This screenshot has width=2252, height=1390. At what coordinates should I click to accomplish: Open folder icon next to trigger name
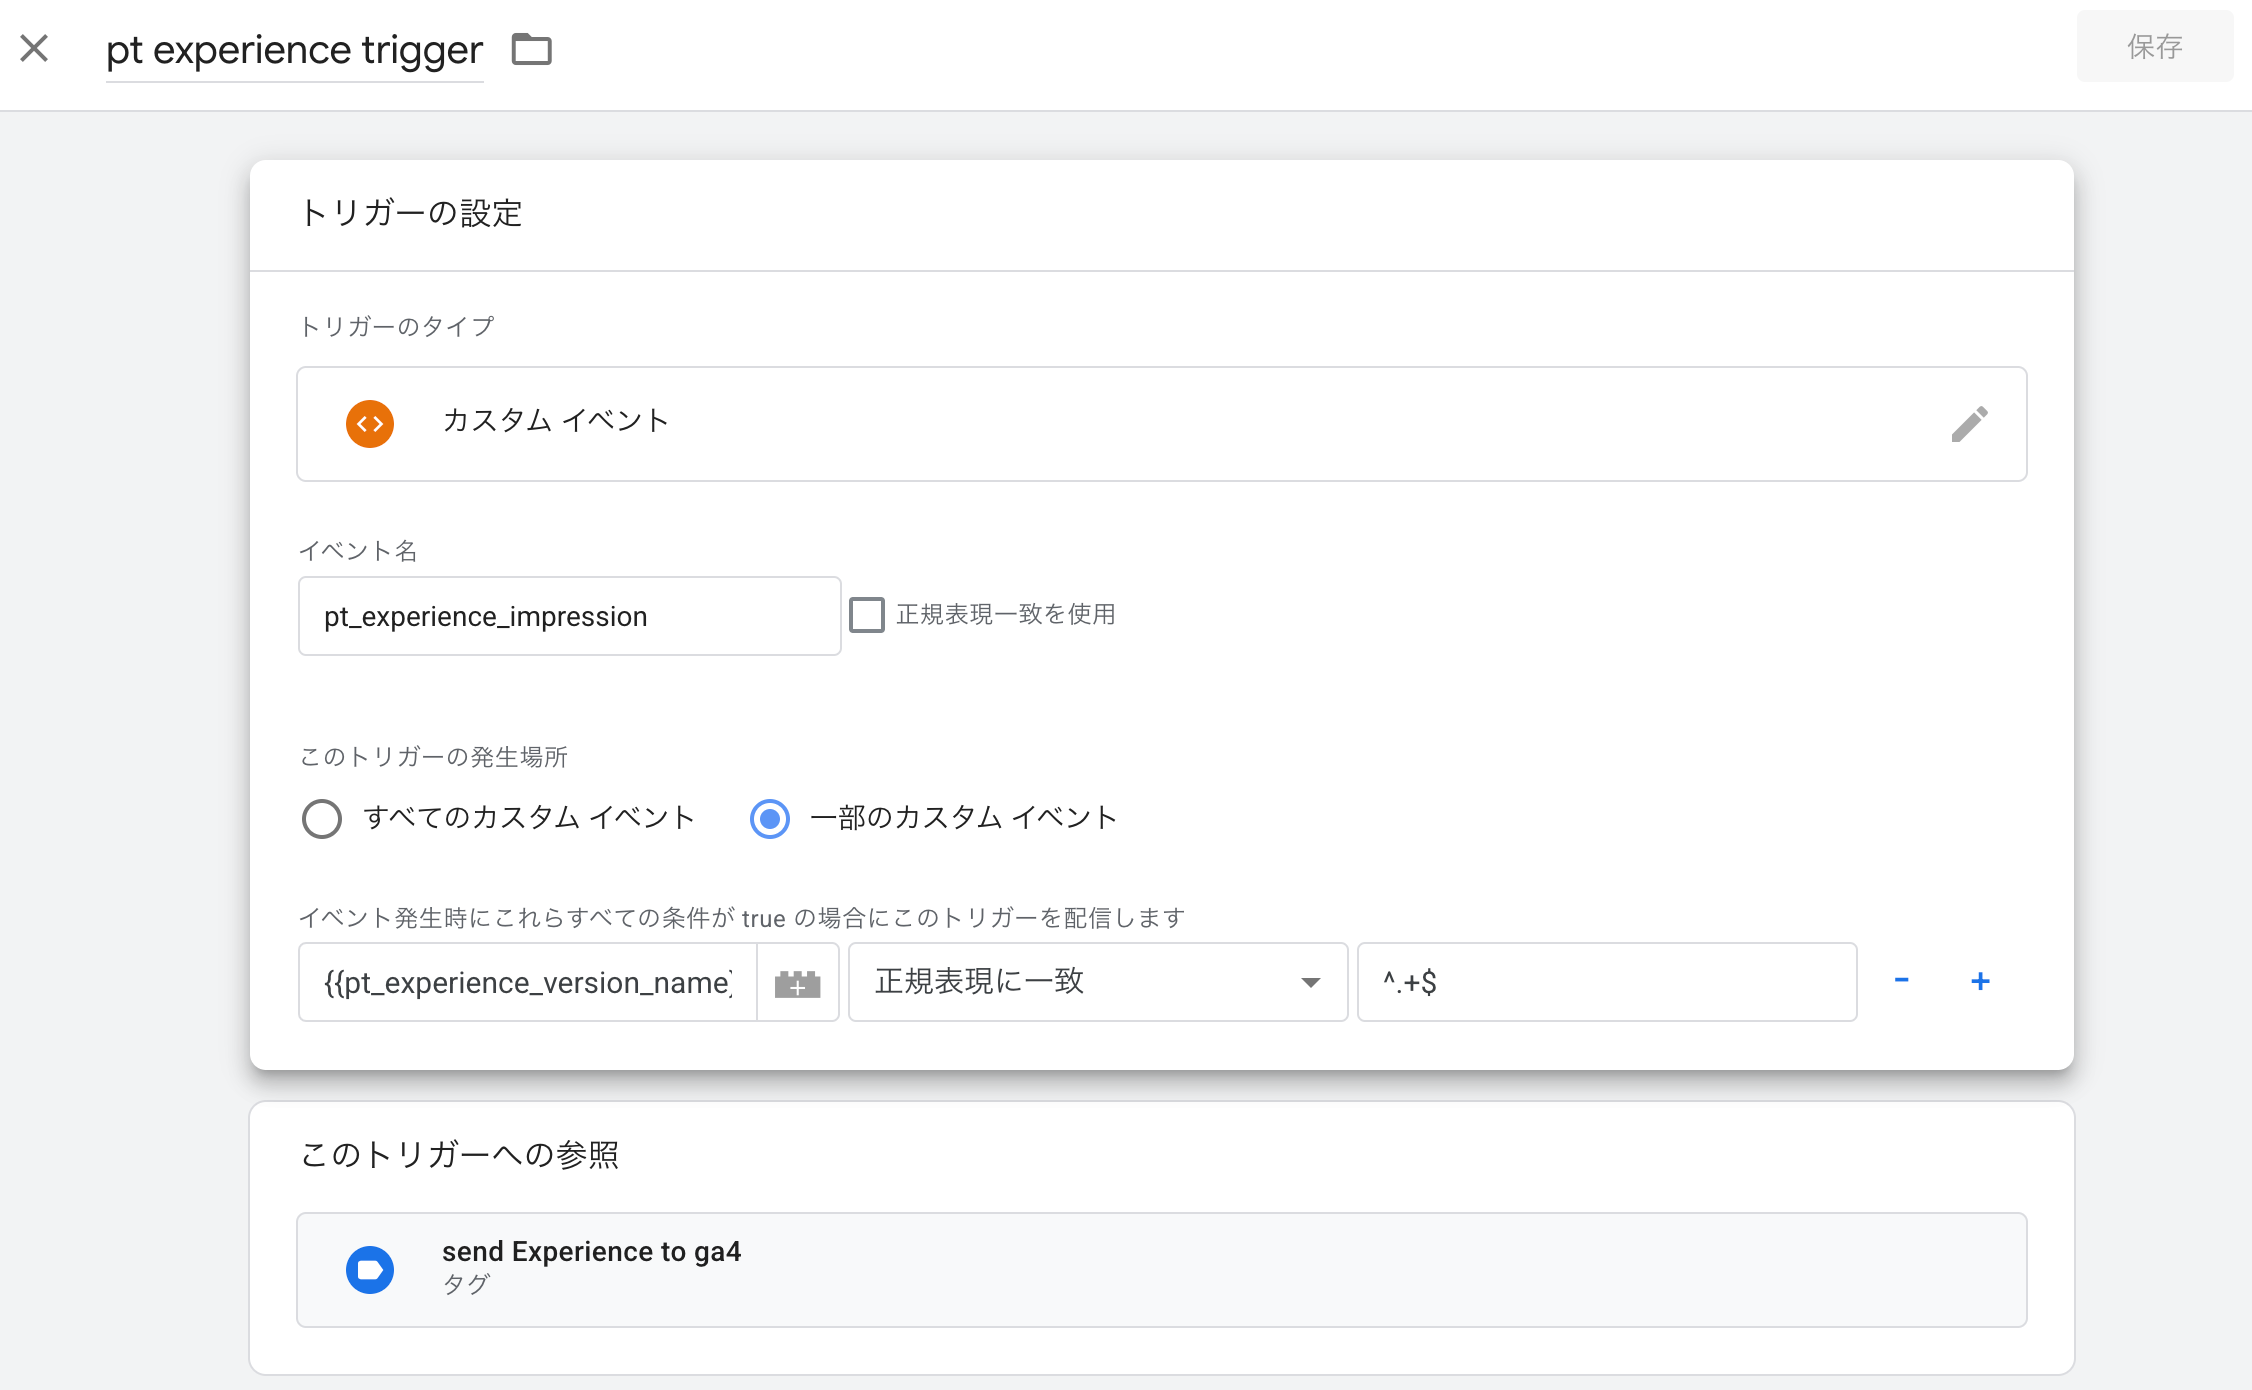[x=531, y=49]
